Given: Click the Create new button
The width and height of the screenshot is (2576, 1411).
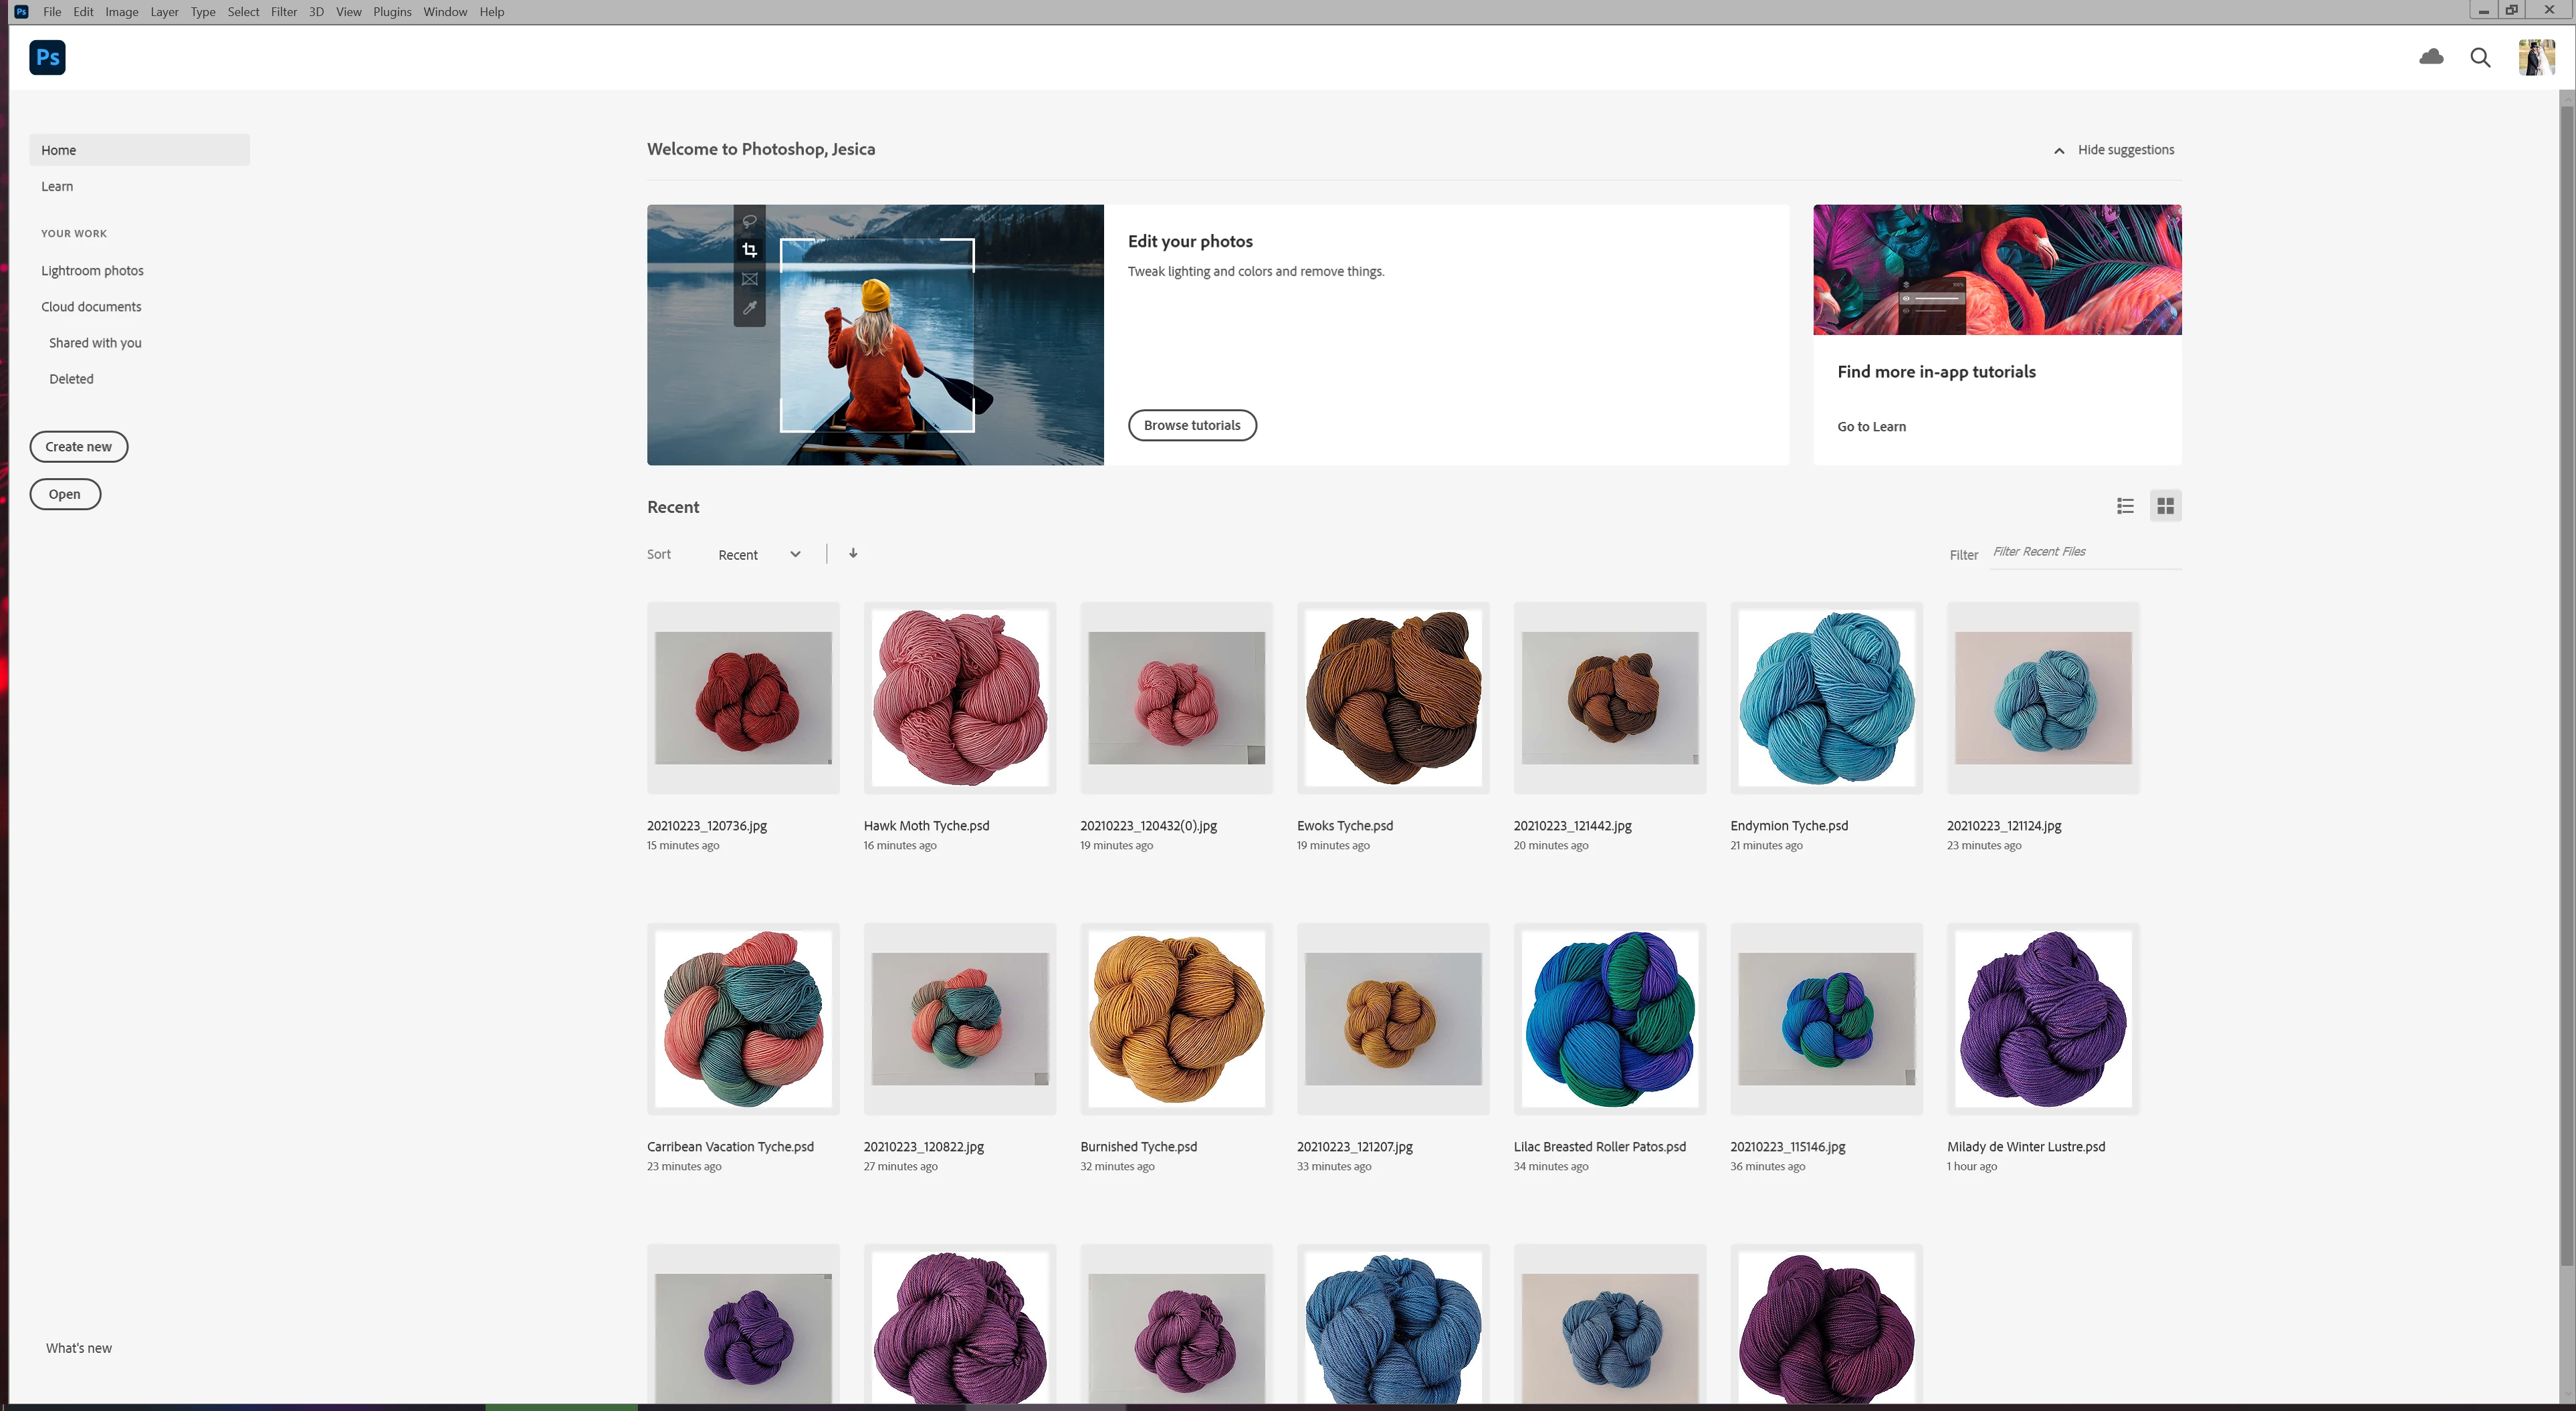Looking at the screenshot, I should pos(78,447).
